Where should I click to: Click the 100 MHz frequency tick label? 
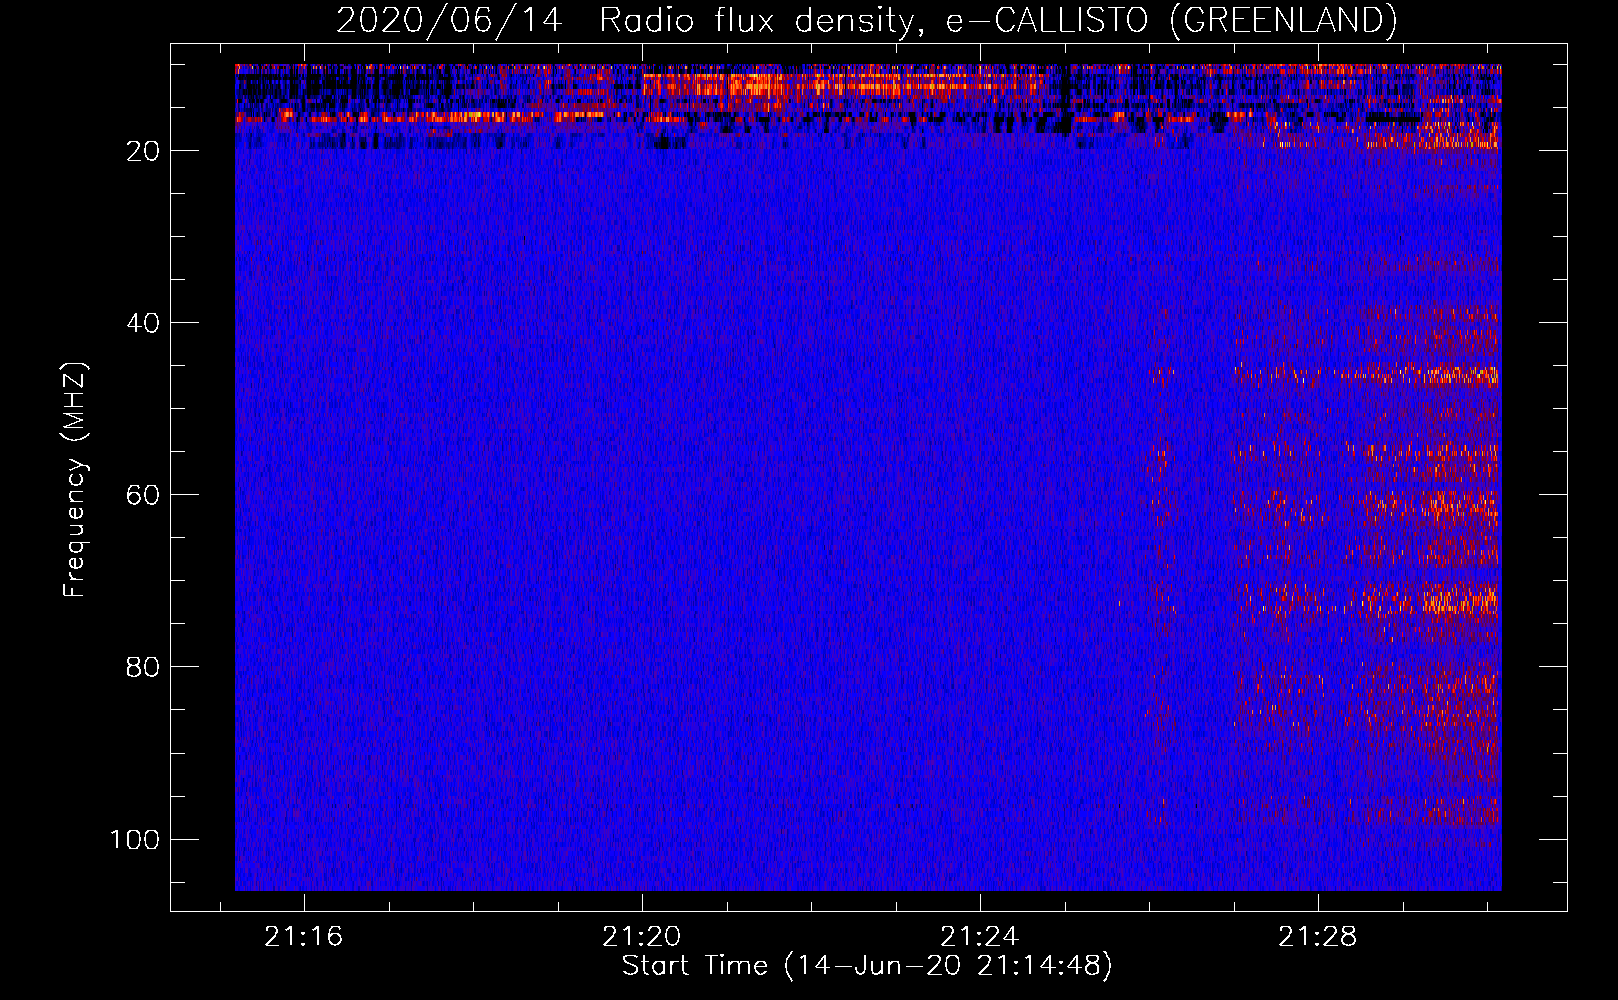click(x=135, y=839)
